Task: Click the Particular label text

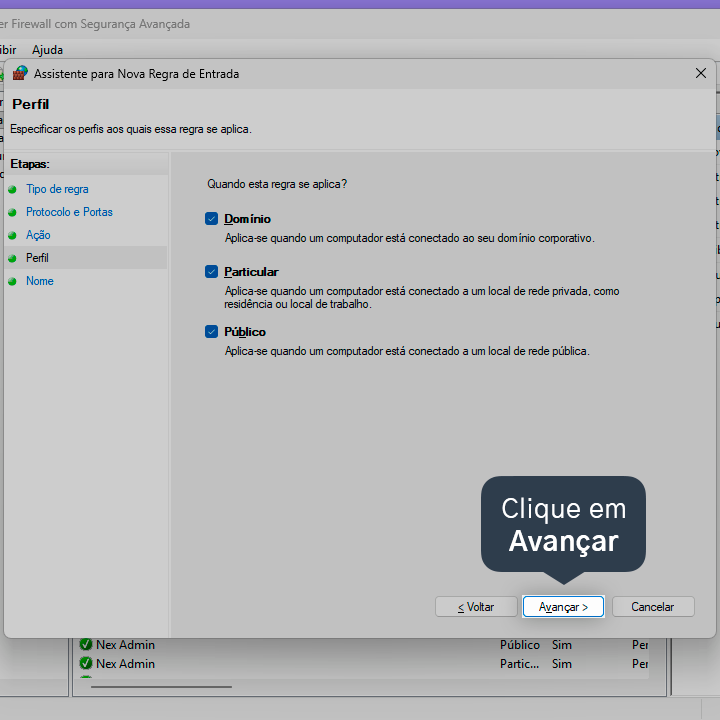Action: click(x=251, y=272)
